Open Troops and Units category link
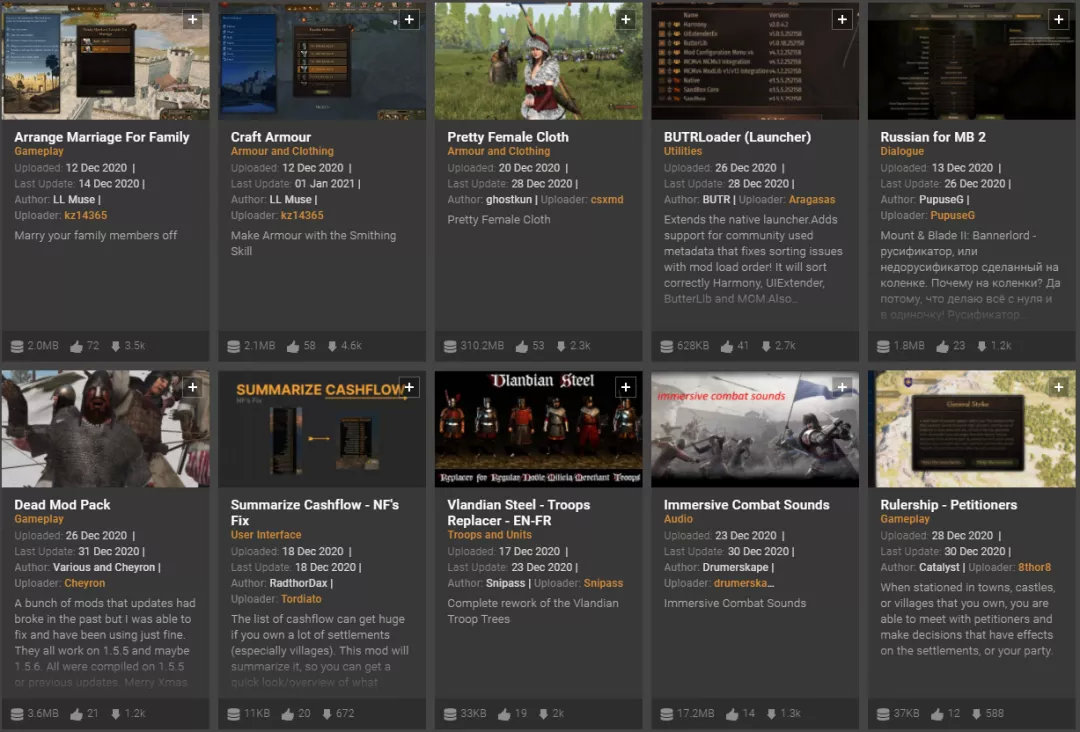 (489, 535)
